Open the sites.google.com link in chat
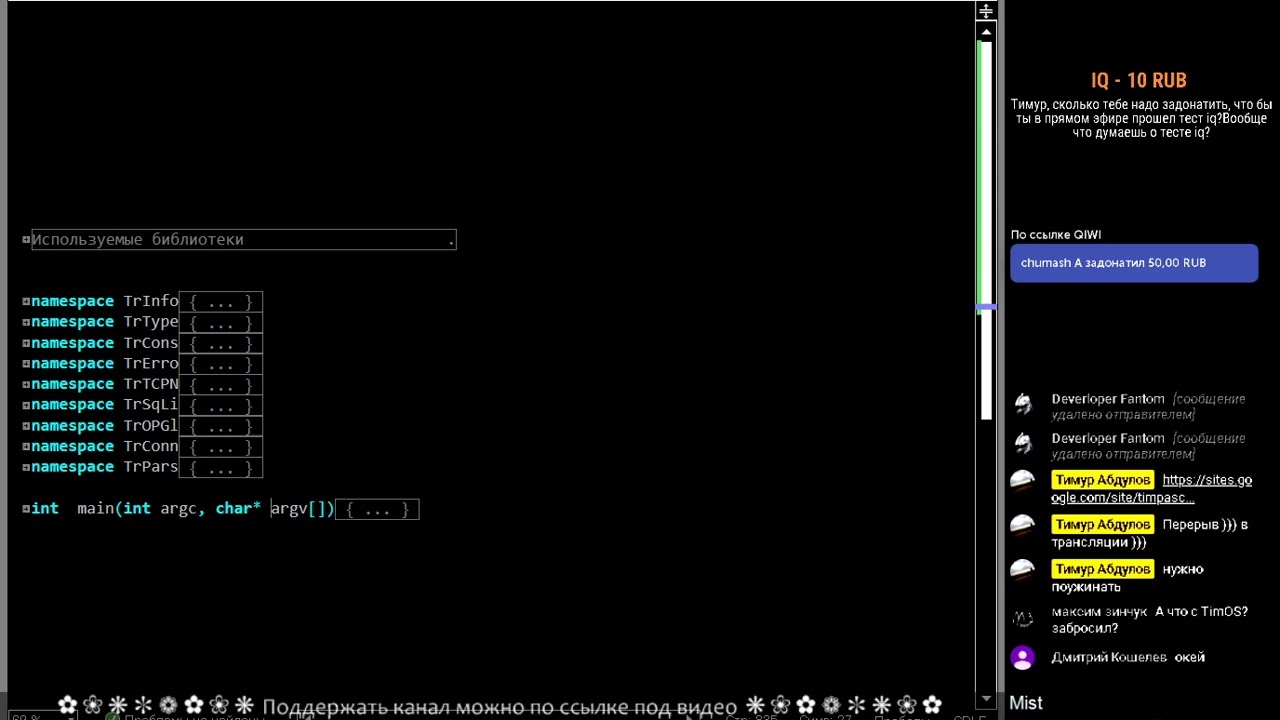 [1151, 489]
